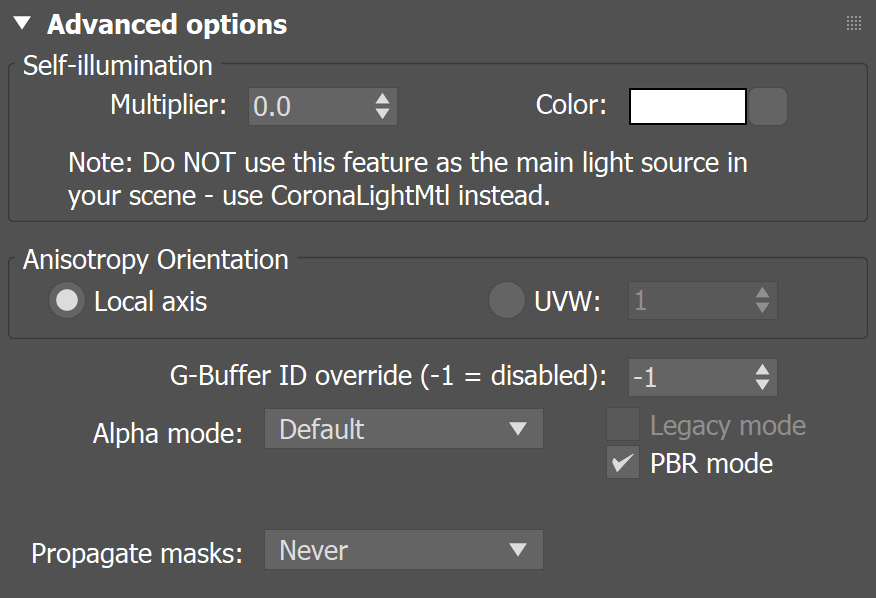Open the Propagate masks dropdown
This screenshot has width=876, height=598.
coord(403,550)
